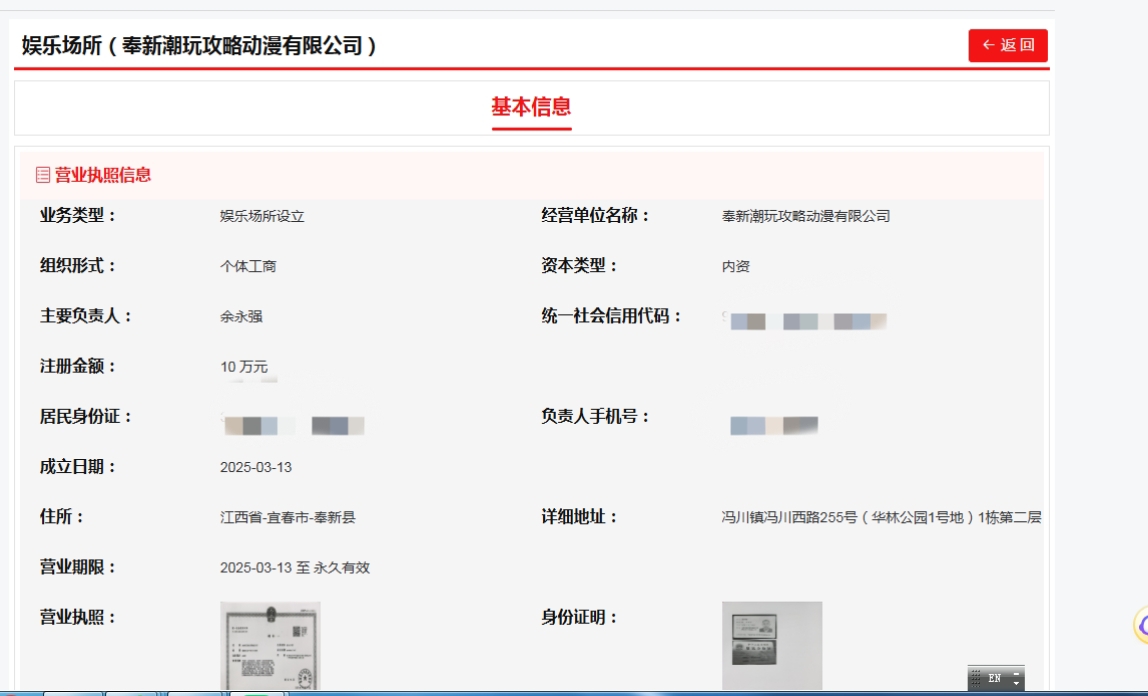Image resolution: width=1148 pixels, height=696 pixels.
Task: Select the 10 万元 registered amount
Action: pos(244,367)
